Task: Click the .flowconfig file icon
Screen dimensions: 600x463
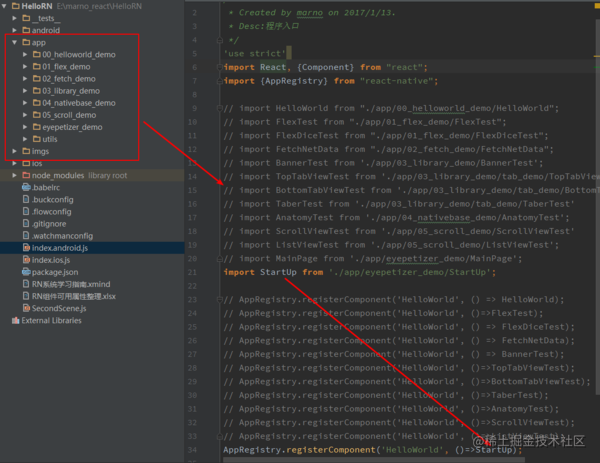Action: click(26, 211)
